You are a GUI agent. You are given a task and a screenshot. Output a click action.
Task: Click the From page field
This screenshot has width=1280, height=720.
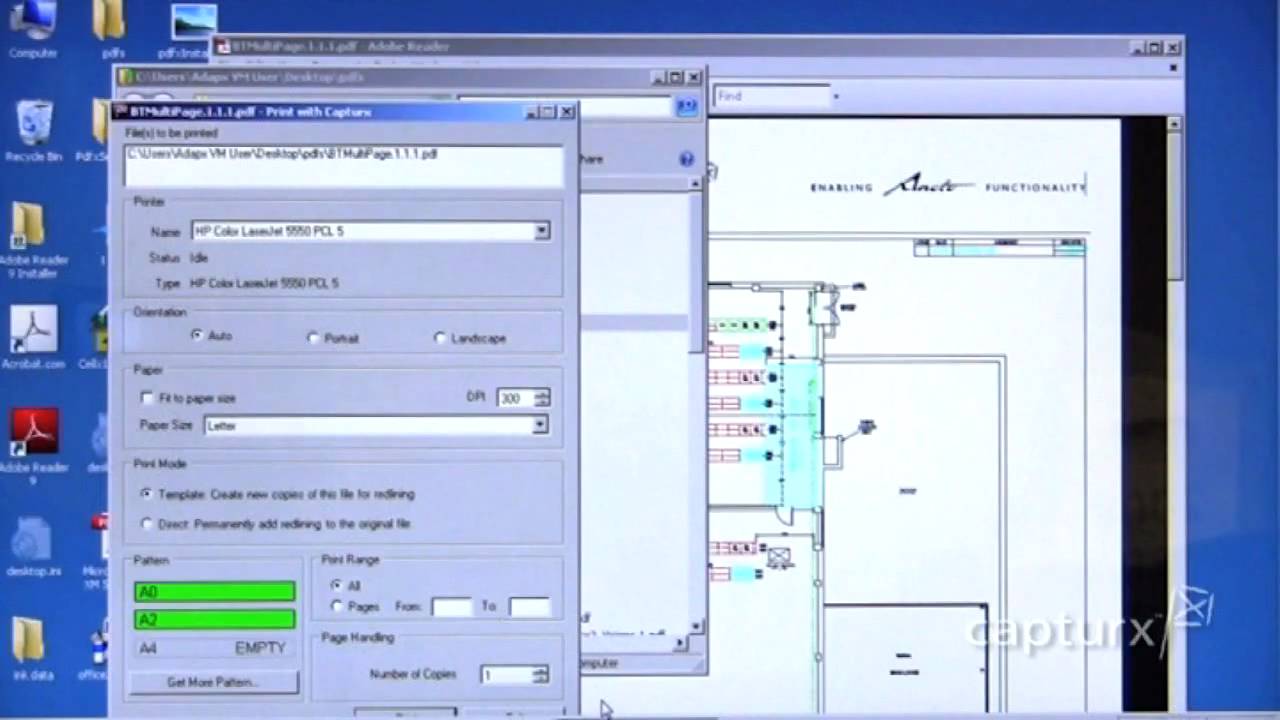451,607
